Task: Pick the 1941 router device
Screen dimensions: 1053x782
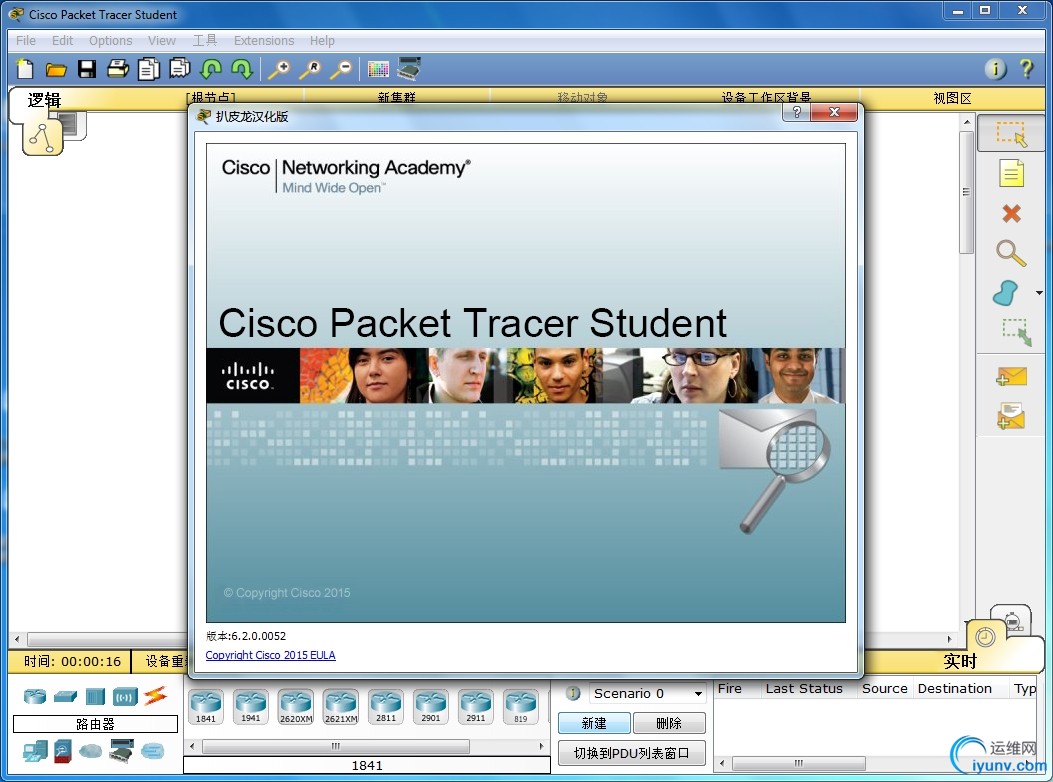Action: click(250, 707)
